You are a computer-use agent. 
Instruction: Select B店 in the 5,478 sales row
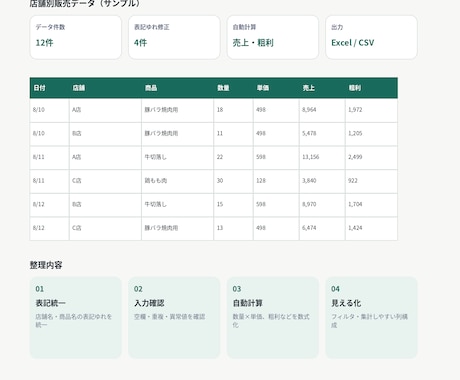(x=105, y=134)
